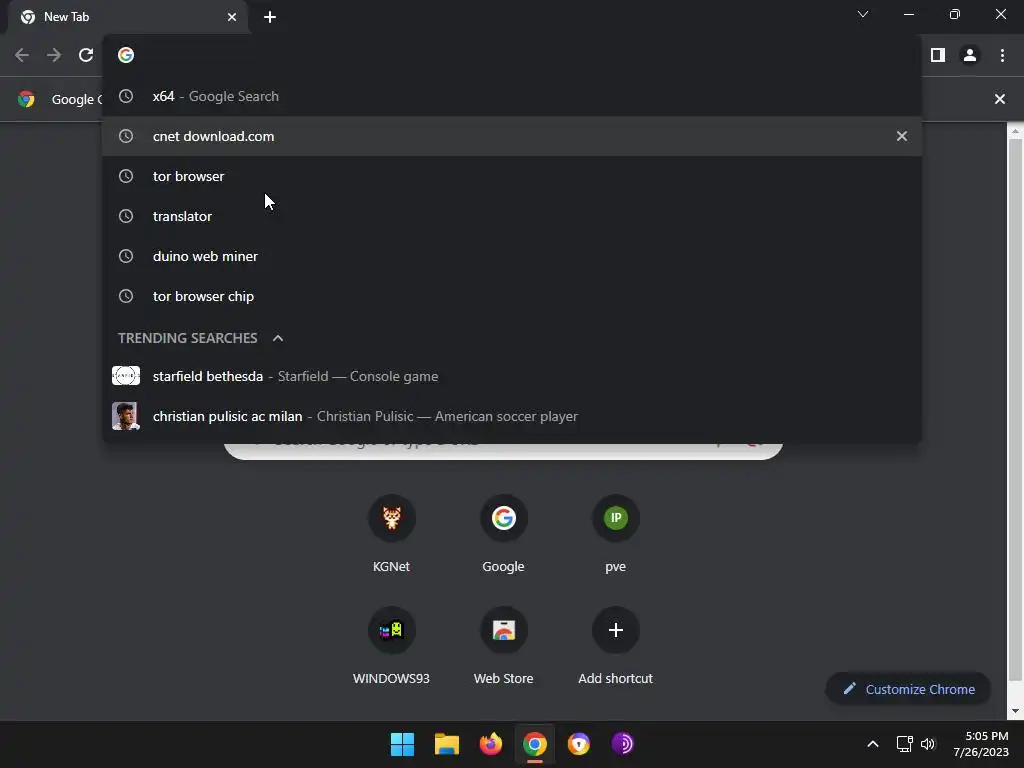Close the New Tab tab
The image size is (1024, 768).
pyautogui.click(x=232, y=17)
